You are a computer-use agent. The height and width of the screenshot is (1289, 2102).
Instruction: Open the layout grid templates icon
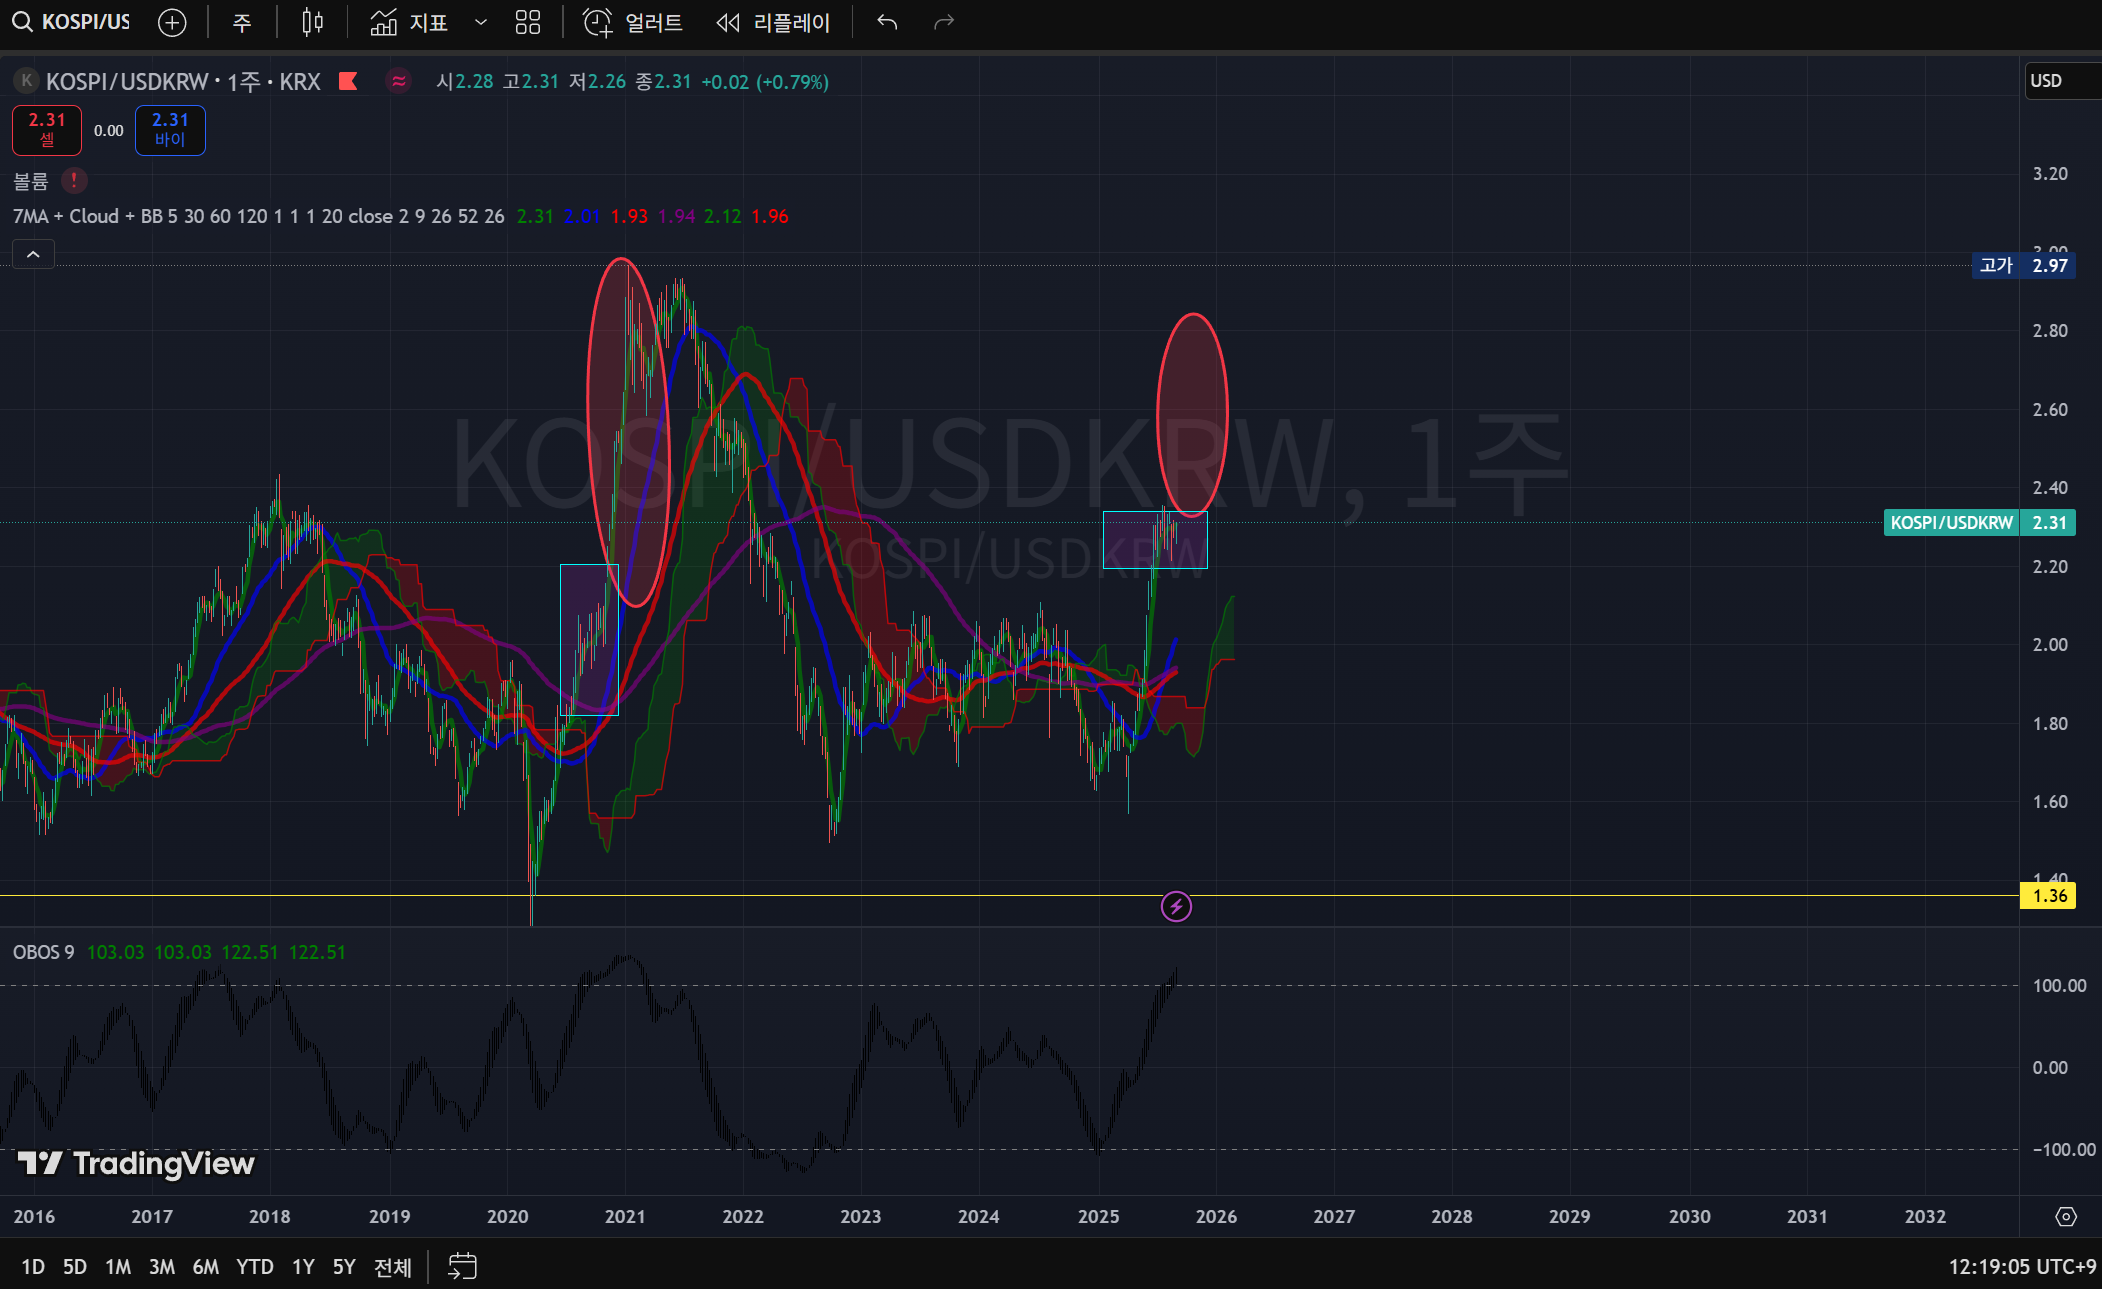click(528, 22)
